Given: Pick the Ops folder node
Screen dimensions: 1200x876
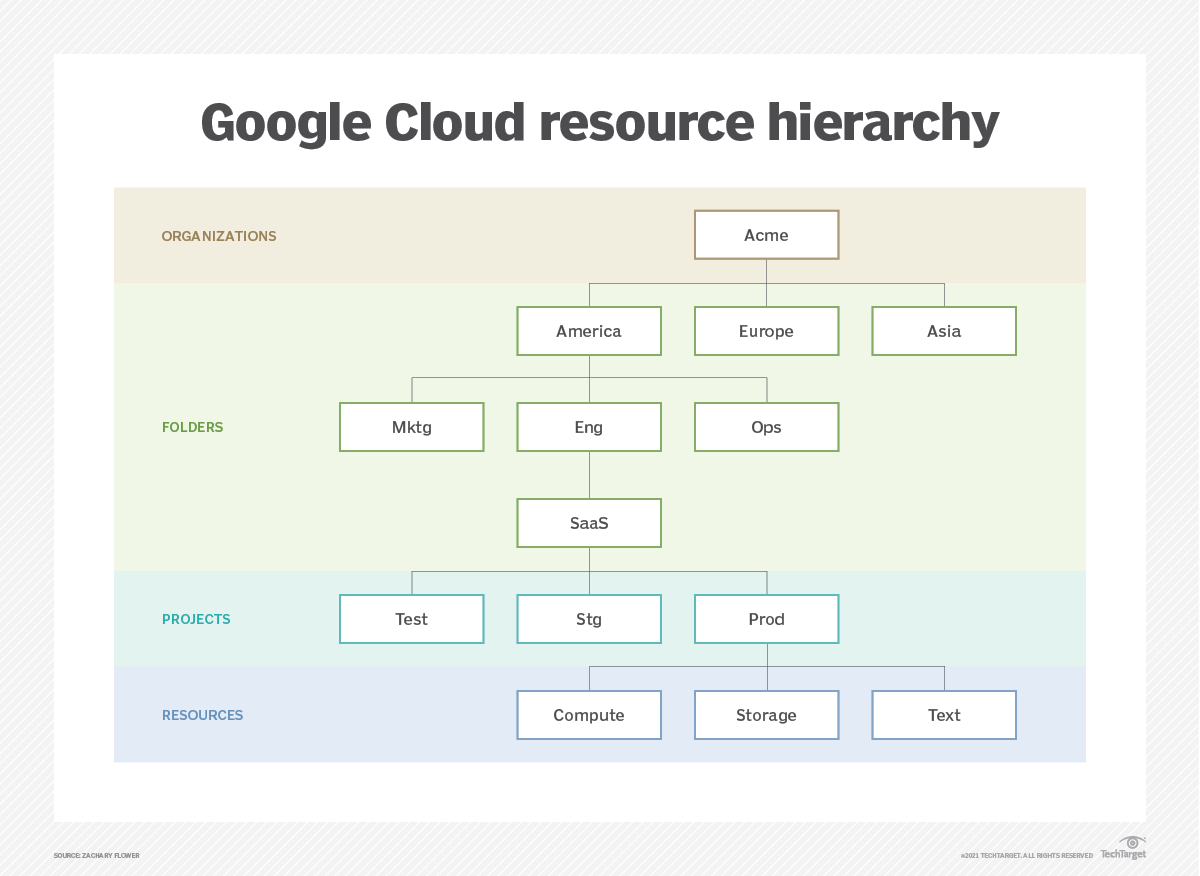Looking at the screenshot, I should coord(766,427).
